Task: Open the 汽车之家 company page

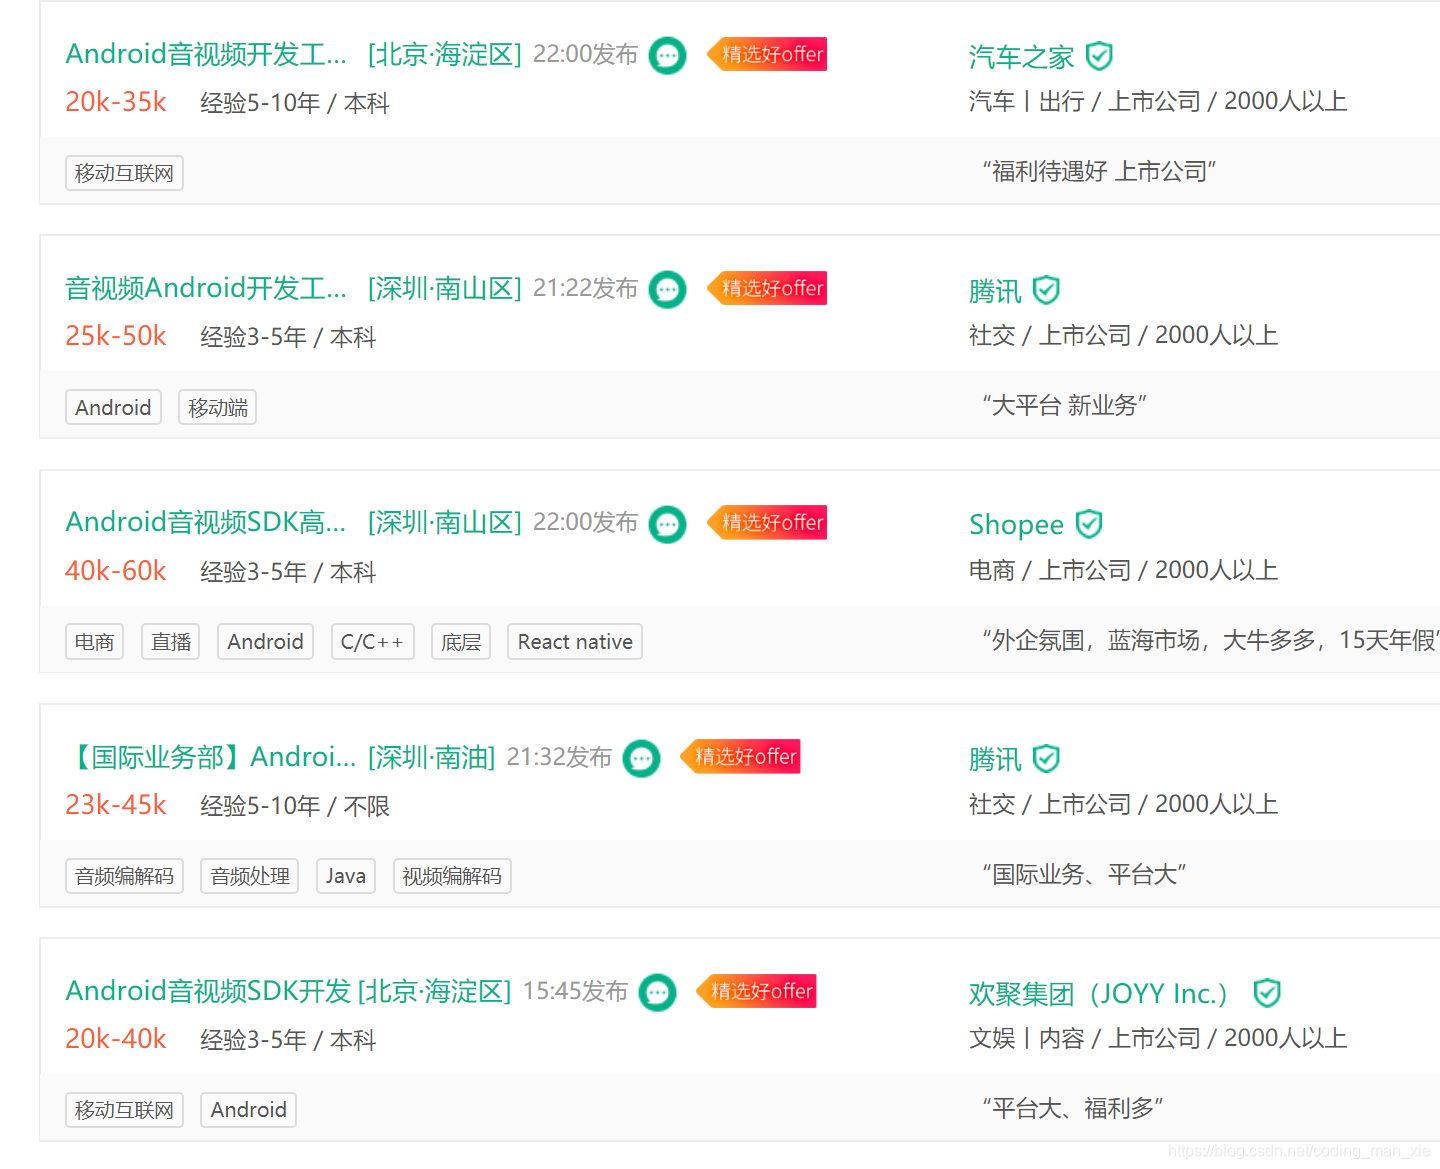Action: 1021,57
